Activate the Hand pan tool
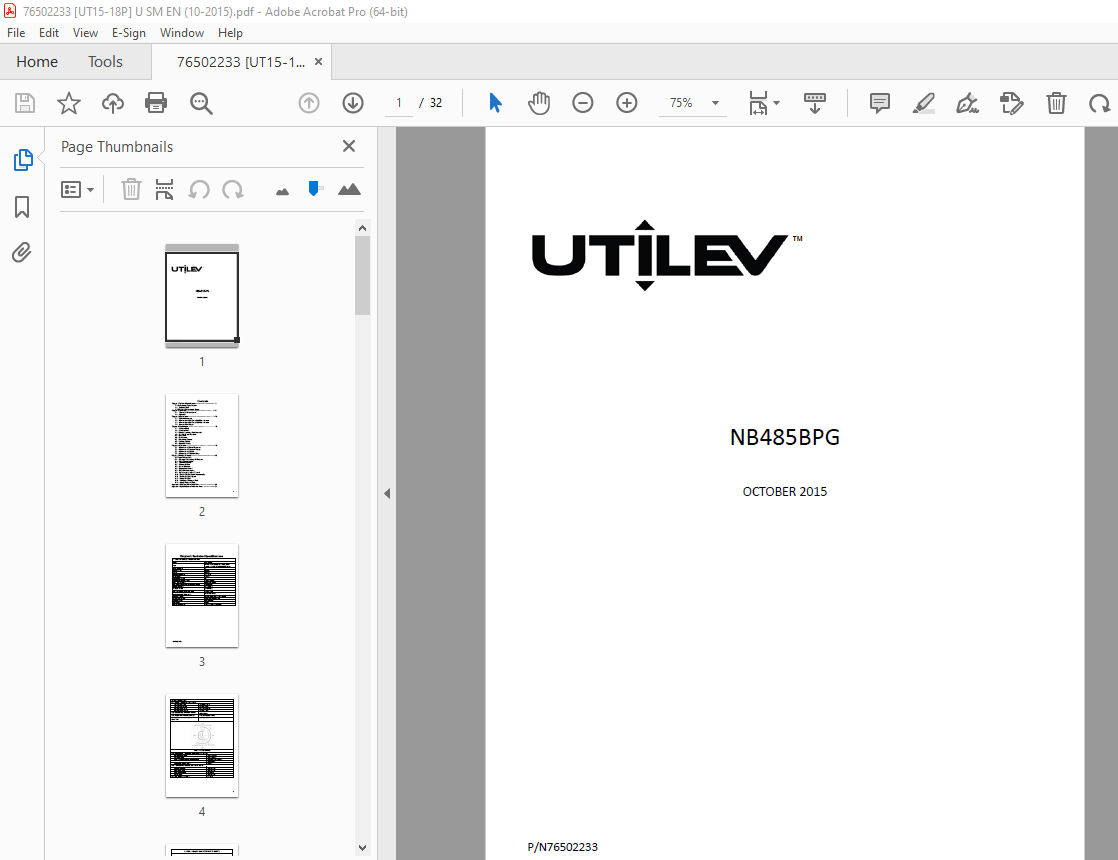Viewport: 1118px width, 860px height. [539, 103]
